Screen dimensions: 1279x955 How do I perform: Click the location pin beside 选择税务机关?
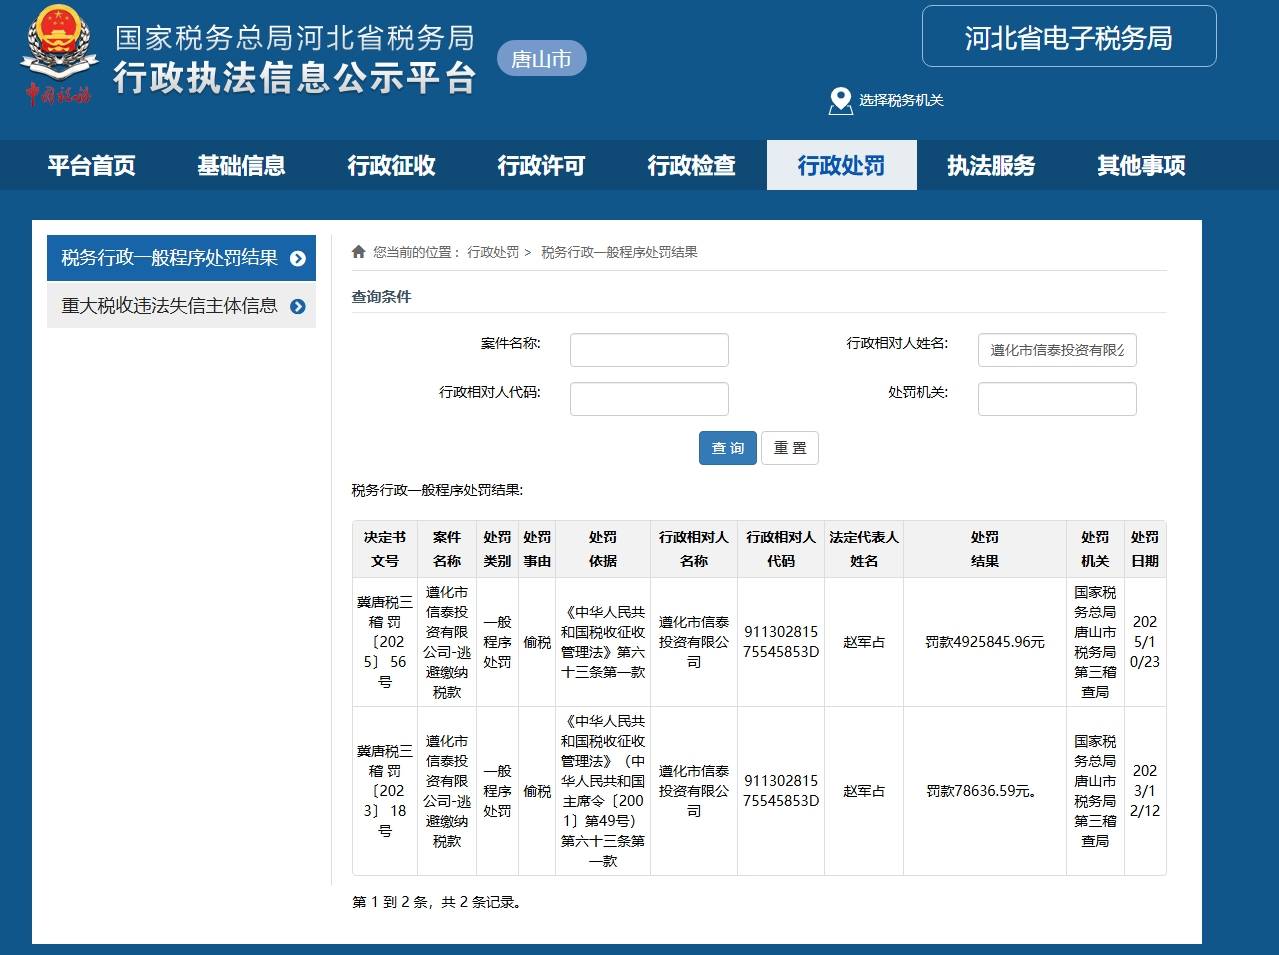[x=839, y=100]
